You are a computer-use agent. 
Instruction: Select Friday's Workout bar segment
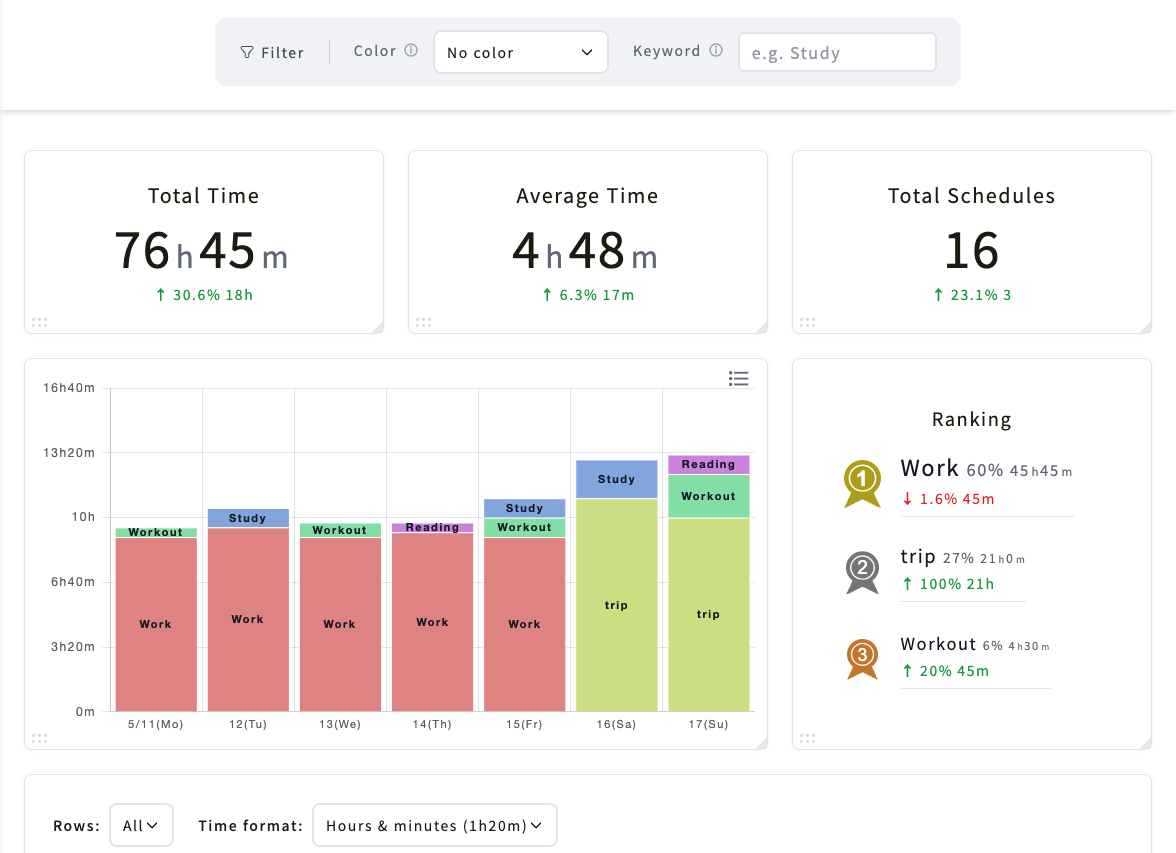click(524, 527)
